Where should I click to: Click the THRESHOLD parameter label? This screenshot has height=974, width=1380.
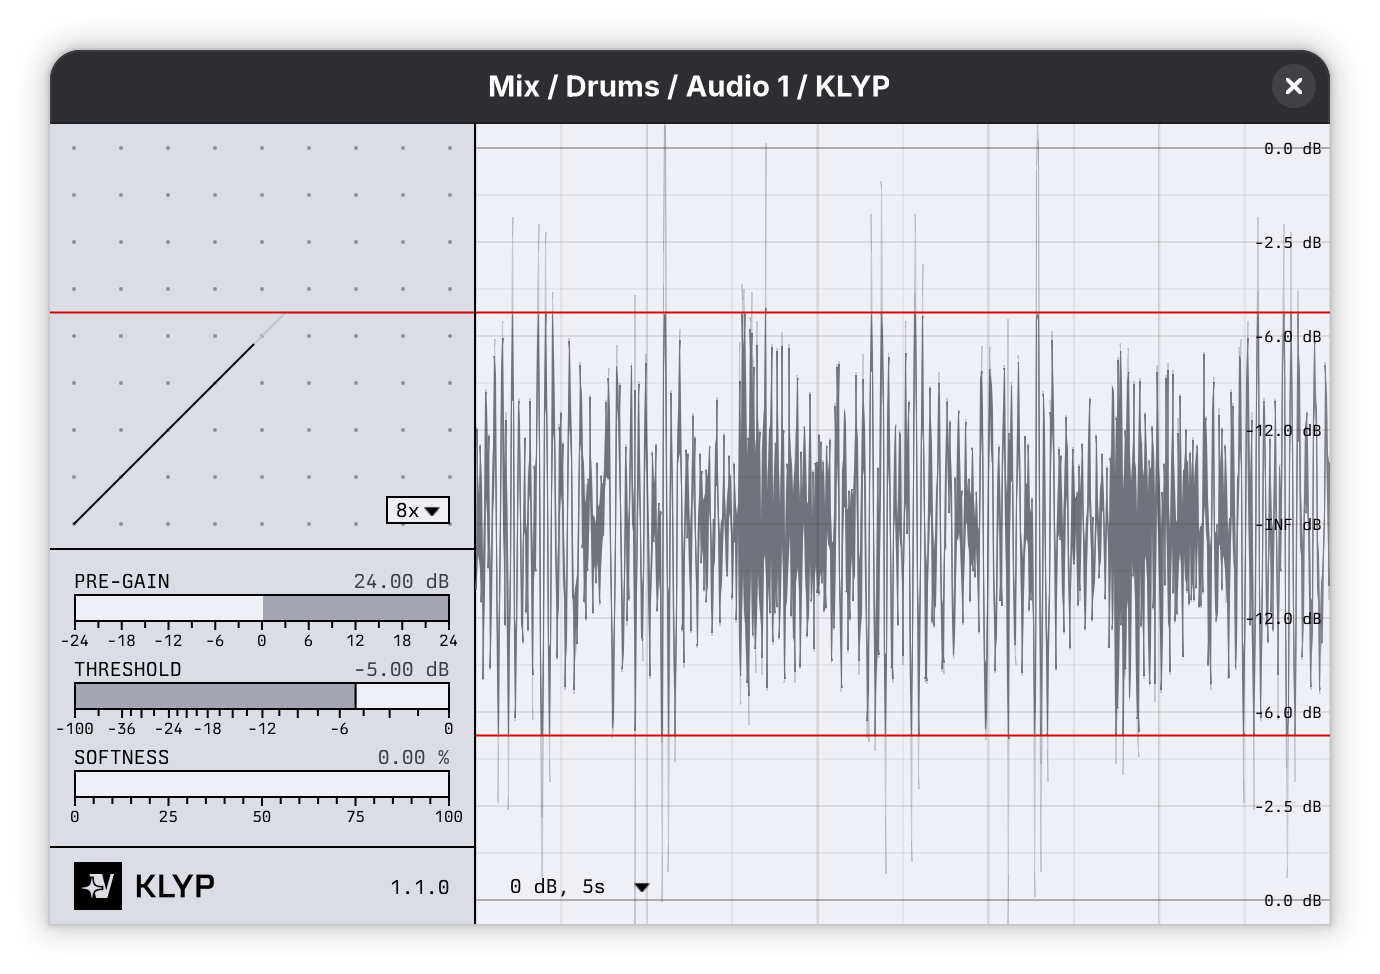pos(128,669)
